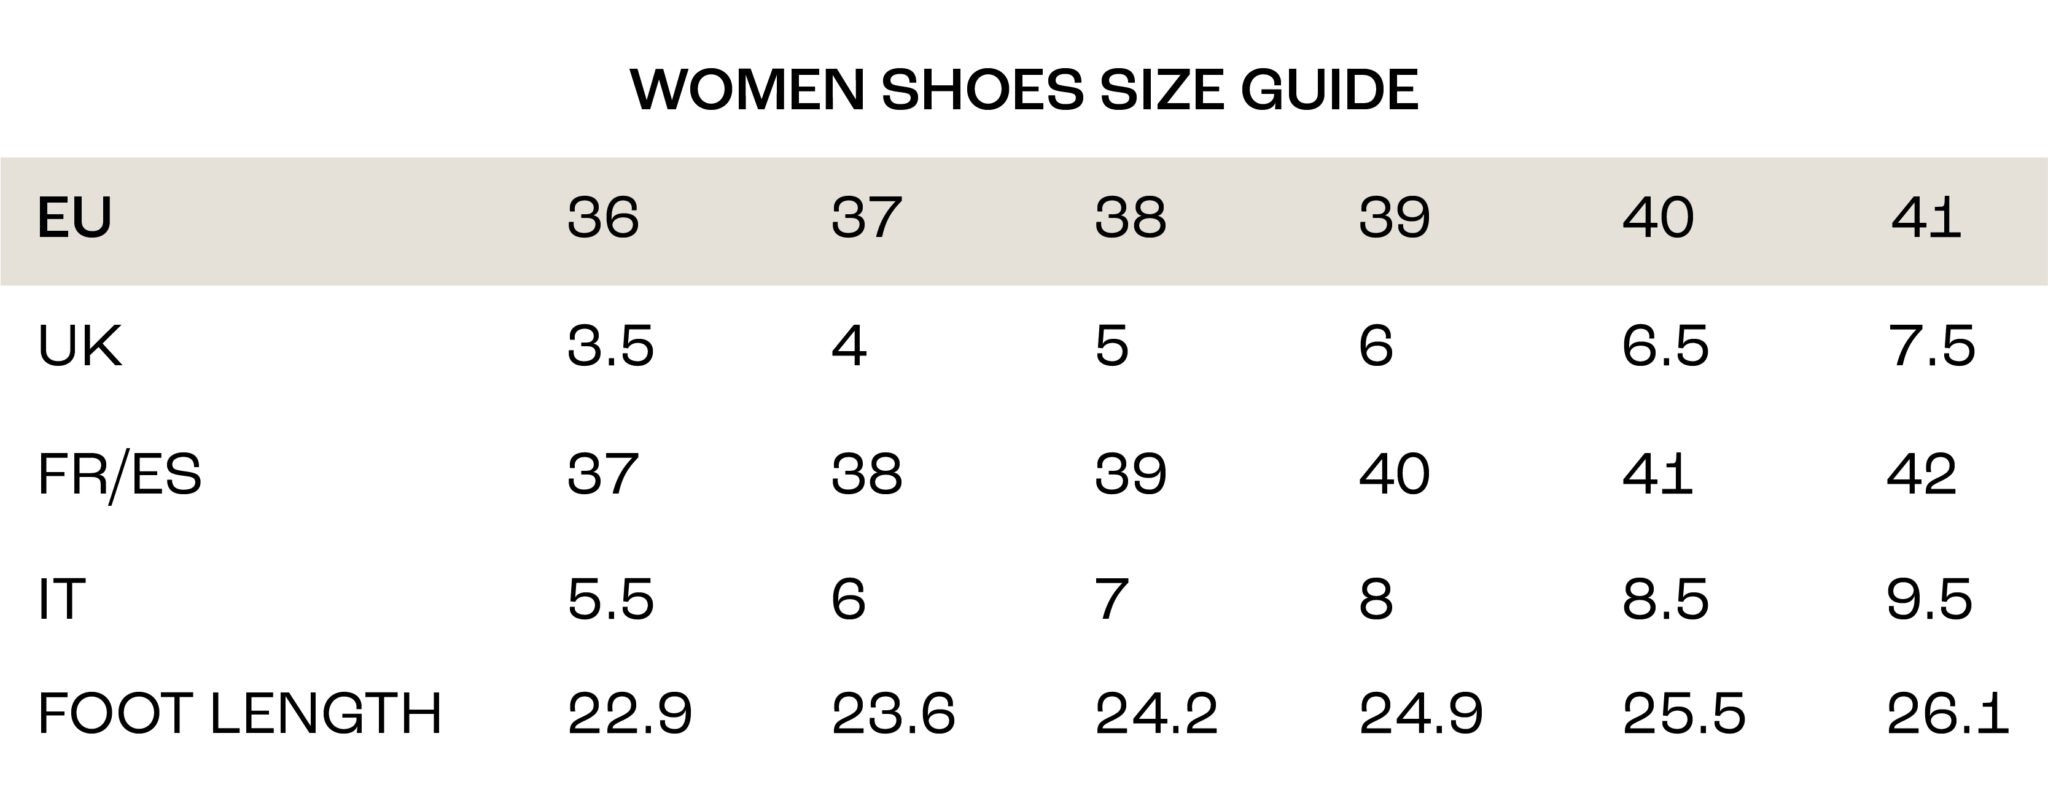Image resolution: width=2048 pixels, height=806 pixels.
Task: Select FR/ES size 37
Action: [x=602, y=474]
